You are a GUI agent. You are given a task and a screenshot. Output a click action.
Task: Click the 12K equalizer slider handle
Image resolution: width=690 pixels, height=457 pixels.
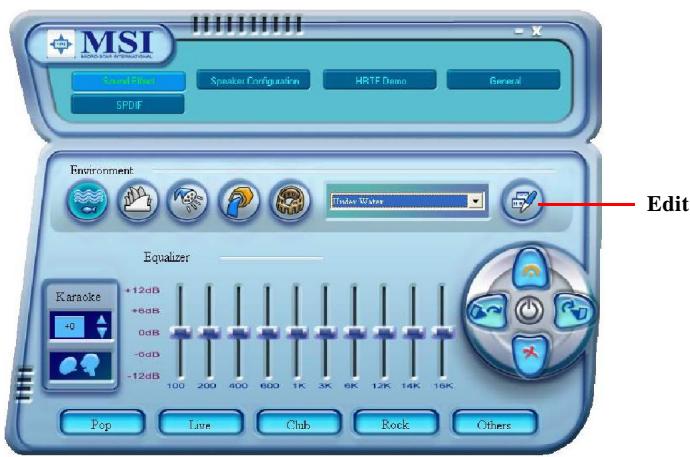(x=384, y=333)
